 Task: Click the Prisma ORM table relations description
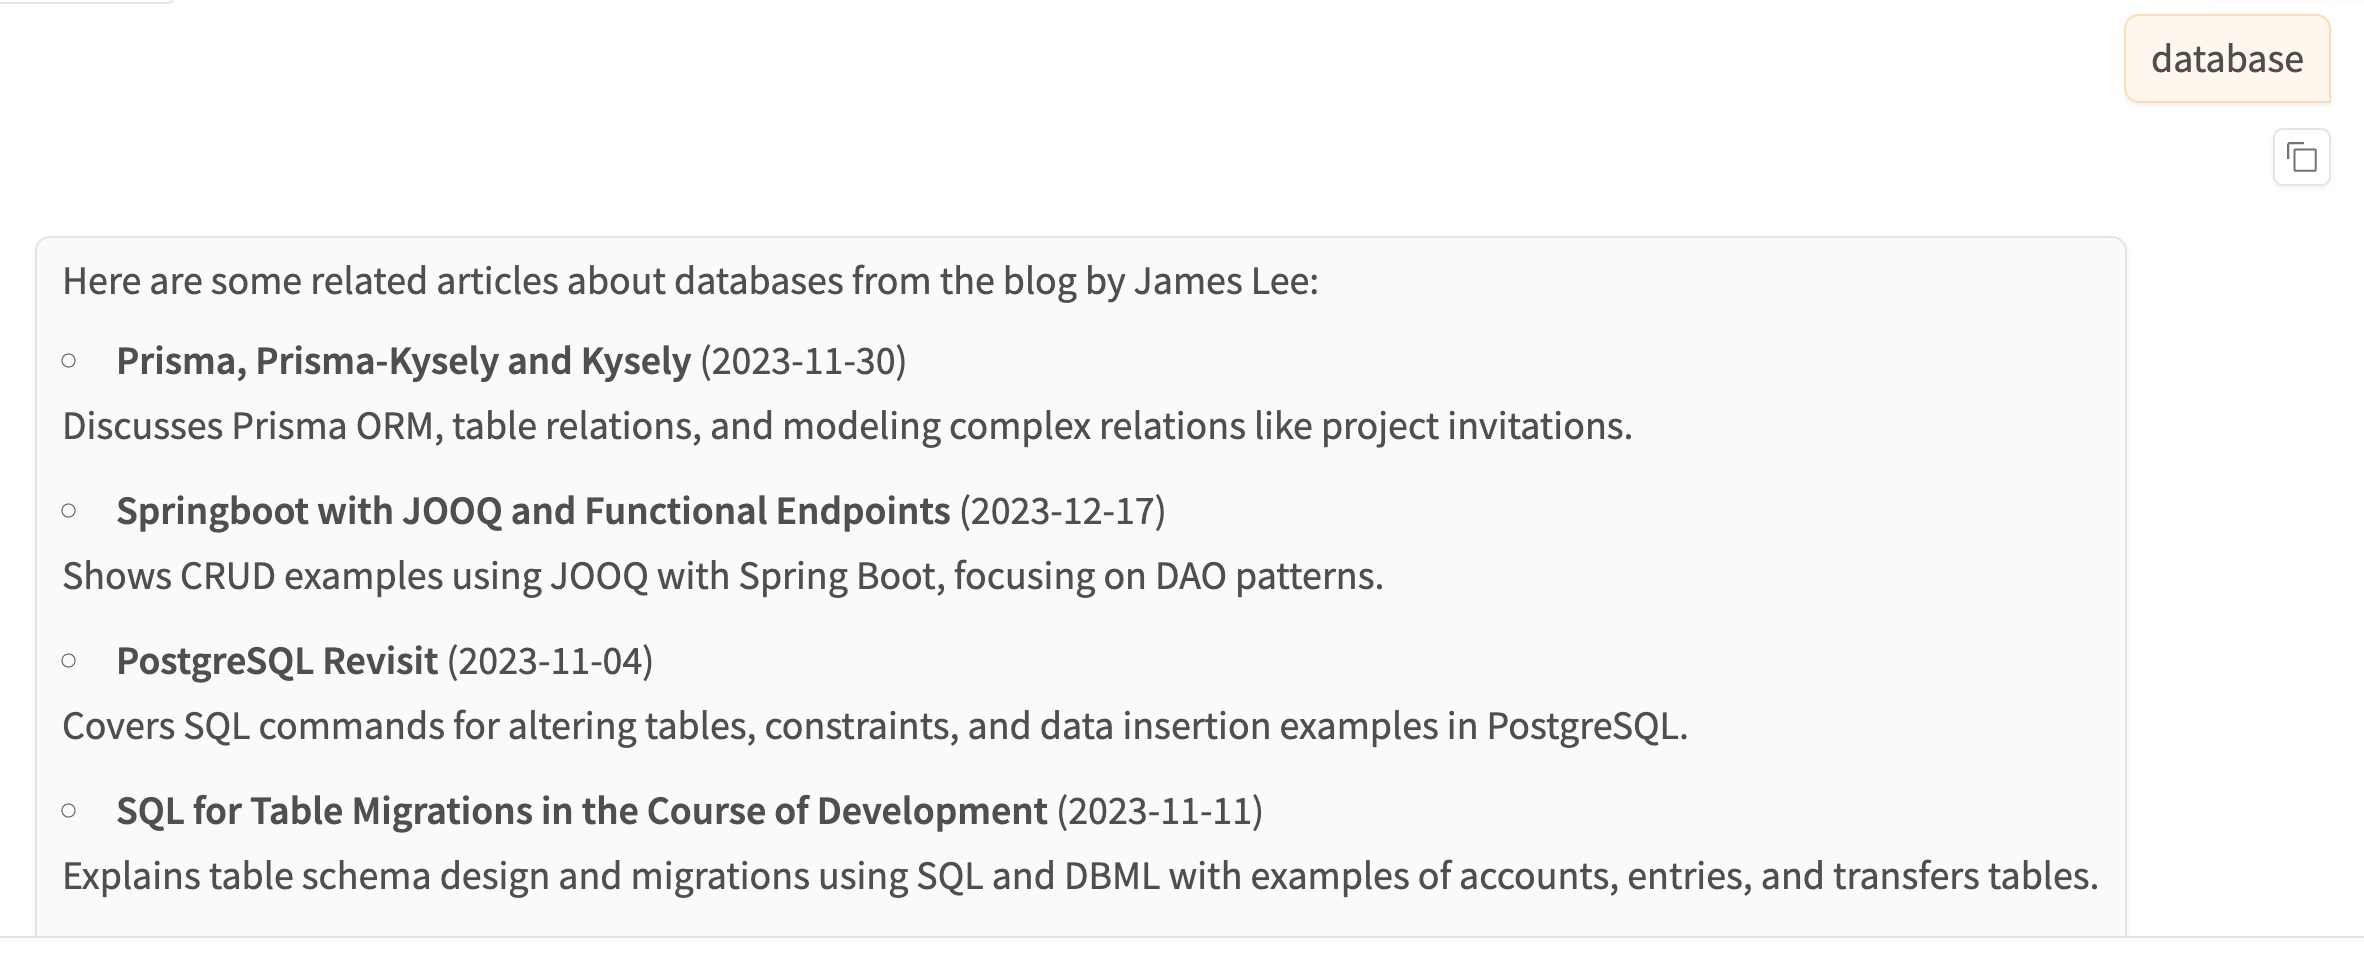tap(846, 426)
